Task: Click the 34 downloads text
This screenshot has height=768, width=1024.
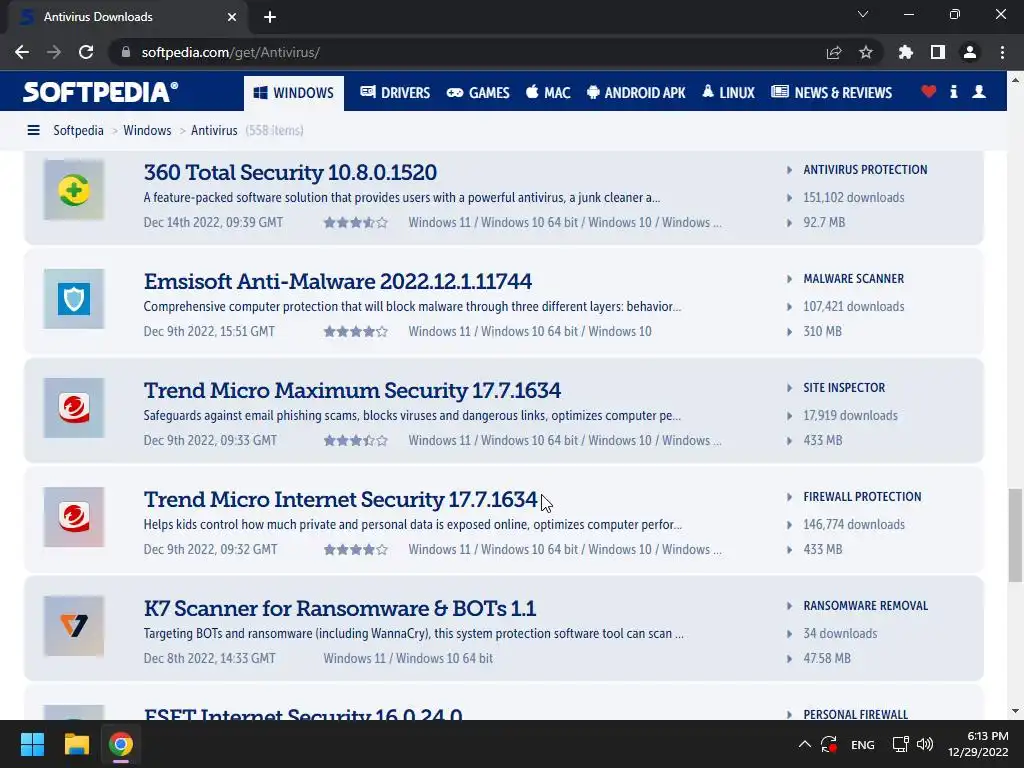Action: coord(840,633)
